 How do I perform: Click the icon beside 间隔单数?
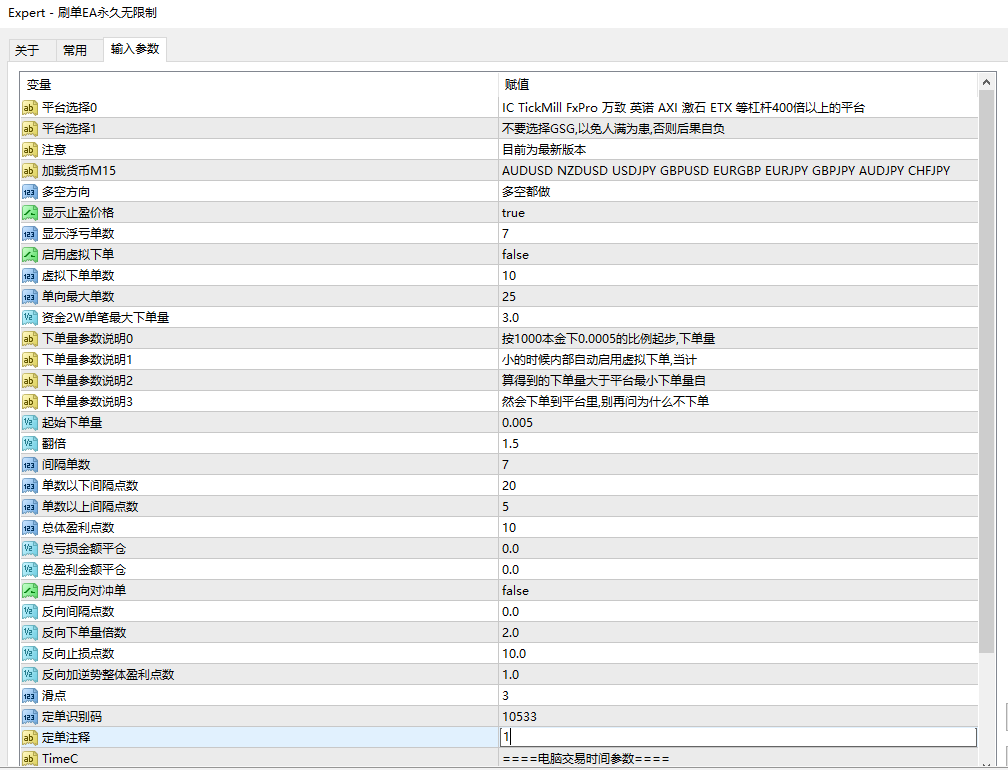30,465
